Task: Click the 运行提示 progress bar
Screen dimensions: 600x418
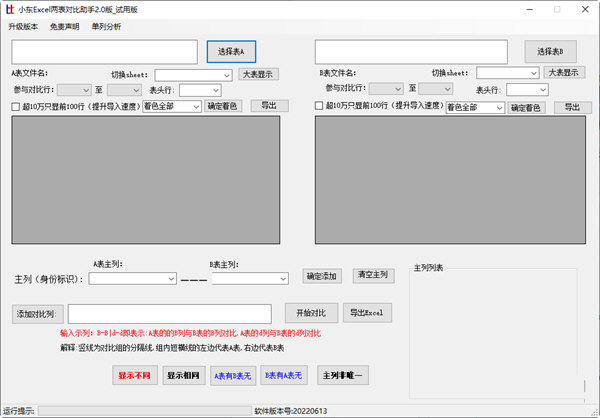Action: pyautogui.click(x=145, y=411)
